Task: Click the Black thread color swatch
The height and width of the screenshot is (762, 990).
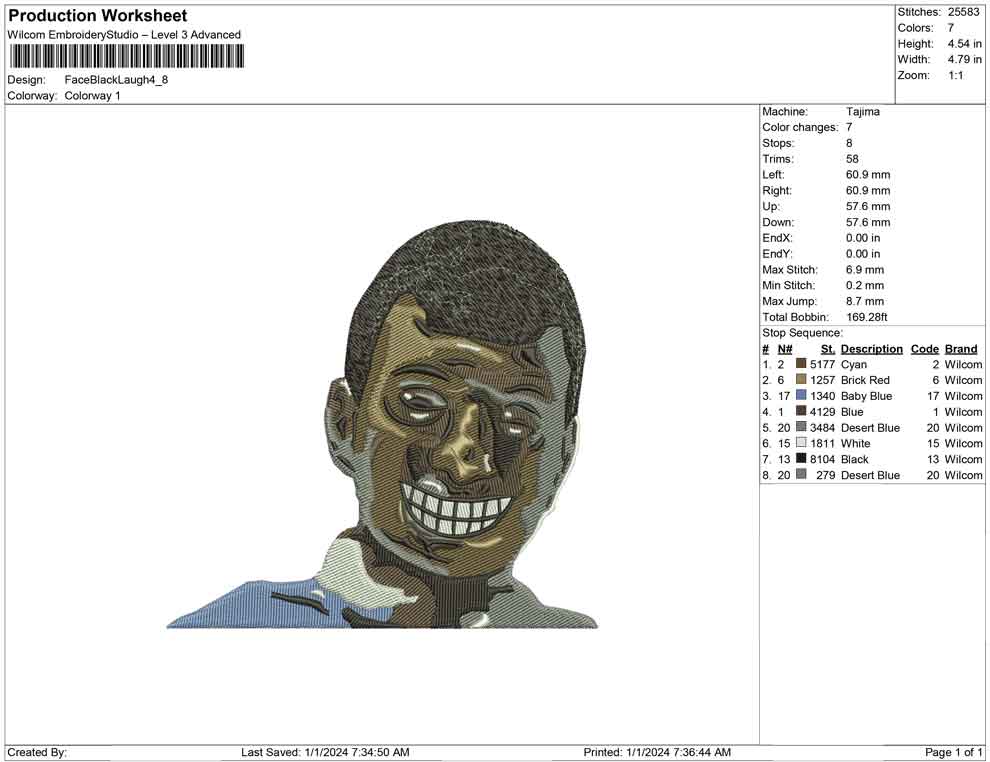Action: click(x=801, y=458)
